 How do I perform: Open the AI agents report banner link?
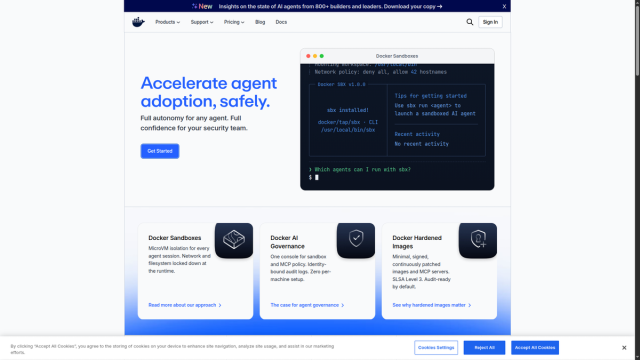[330, 6]
